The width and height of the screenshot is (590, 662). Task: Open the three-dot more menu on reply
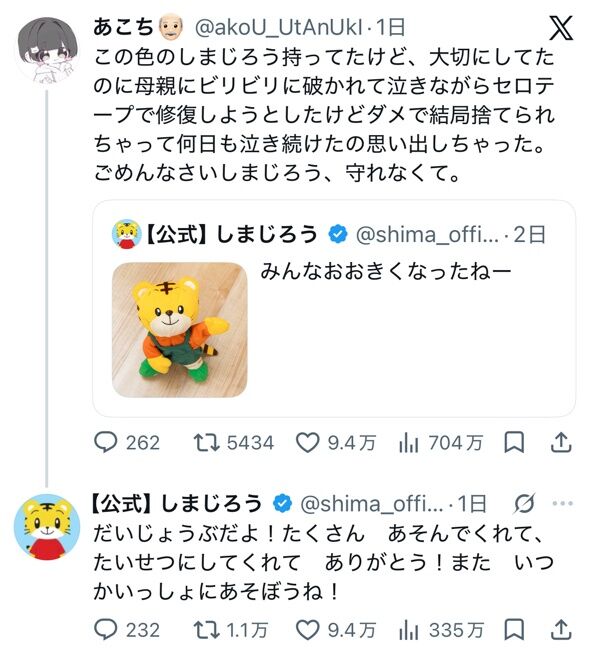pos(563,503)
